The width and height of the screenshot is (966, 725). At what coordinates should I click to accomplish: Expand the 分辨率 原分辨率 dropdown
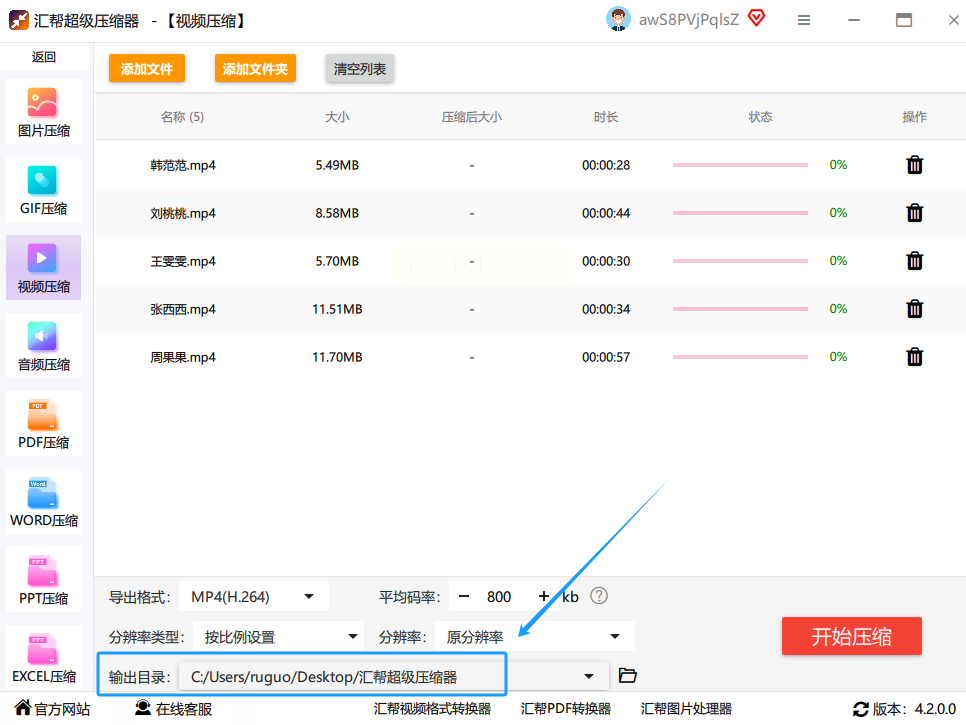coord(533,637)
